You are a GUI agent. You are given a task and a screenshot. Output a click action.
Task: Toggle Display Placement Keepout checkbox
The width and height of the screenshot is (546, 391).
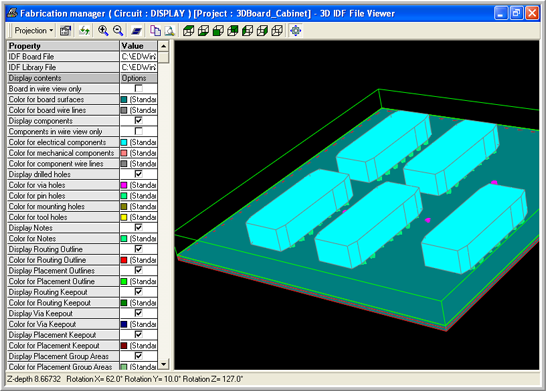point(138,335)
